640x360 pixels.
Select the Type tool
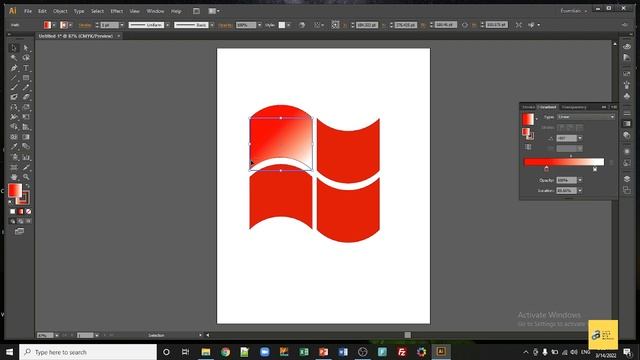pos(26,68)
